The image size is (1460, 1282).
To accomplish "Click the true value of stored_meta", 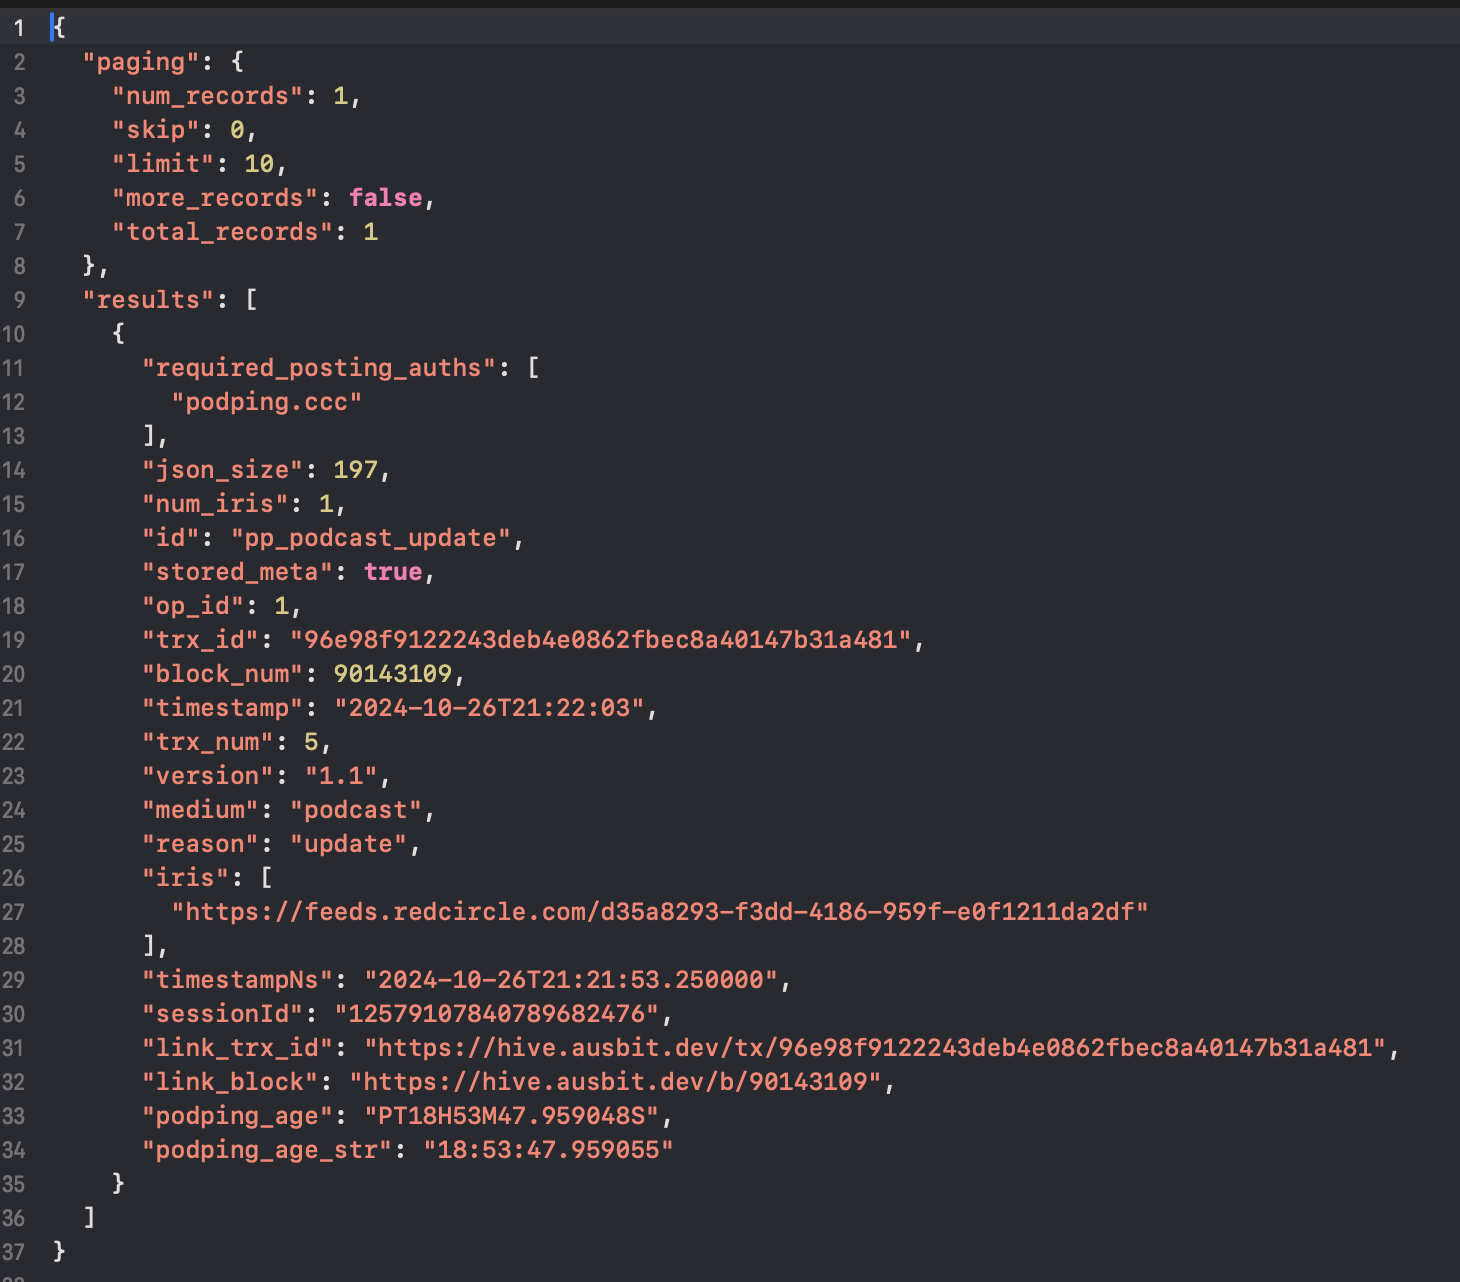I will [393, 572].
